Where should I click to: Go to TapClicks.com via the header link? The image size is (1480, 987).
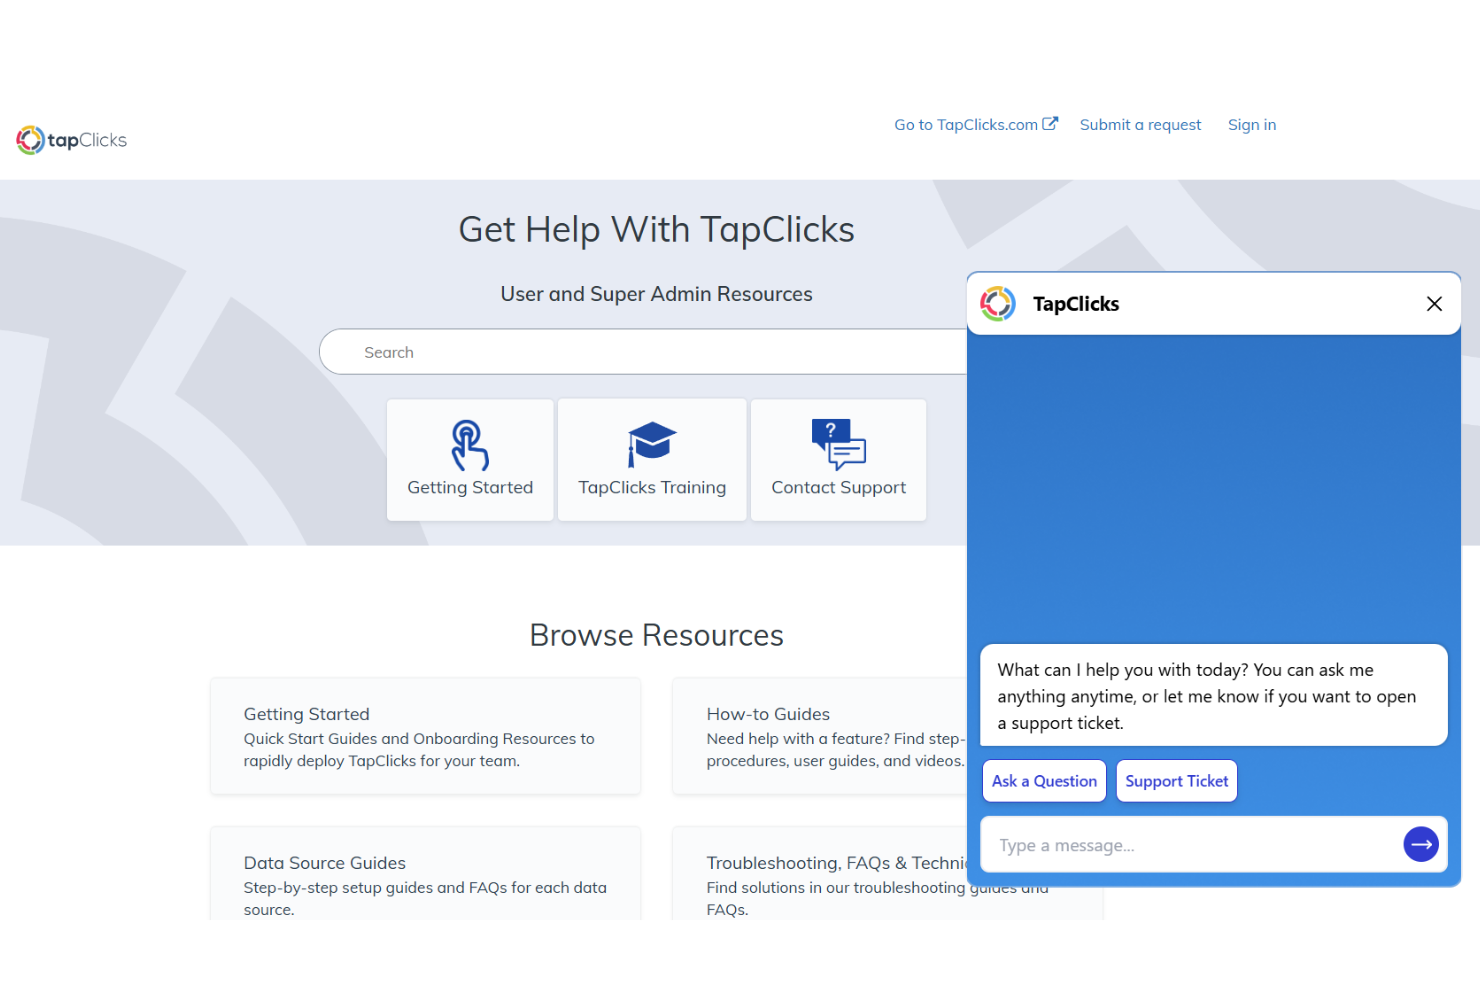click(976, 125)
